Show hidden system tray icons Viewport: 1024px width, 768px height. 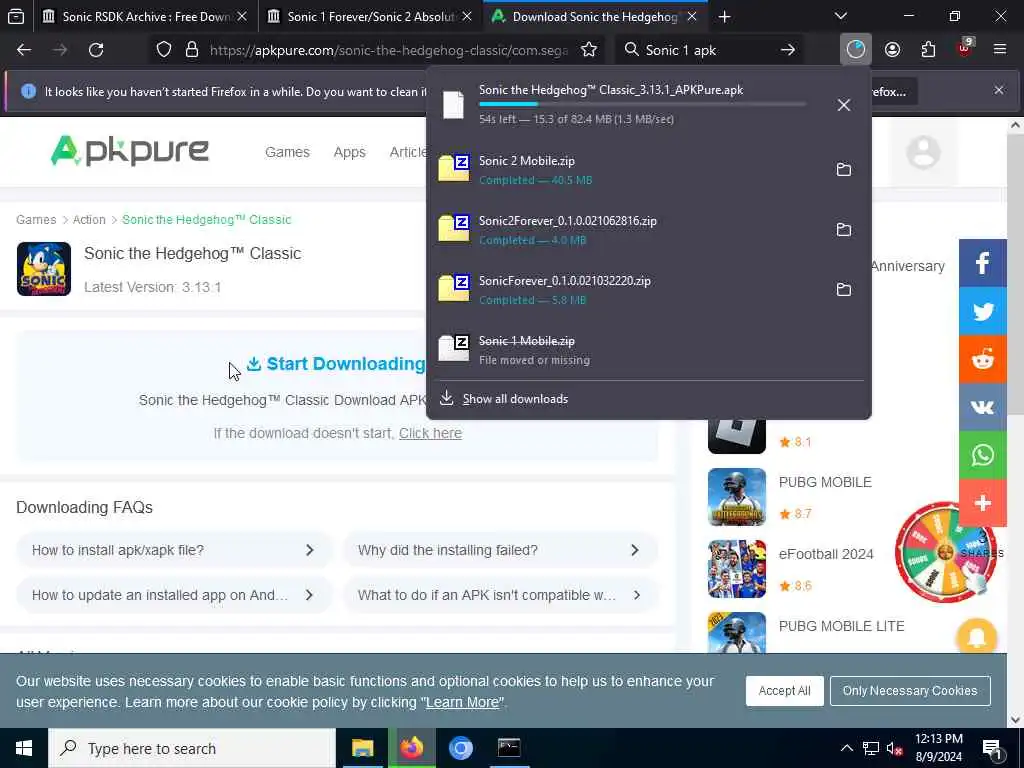pyautogui.click(x=846, y=748)
